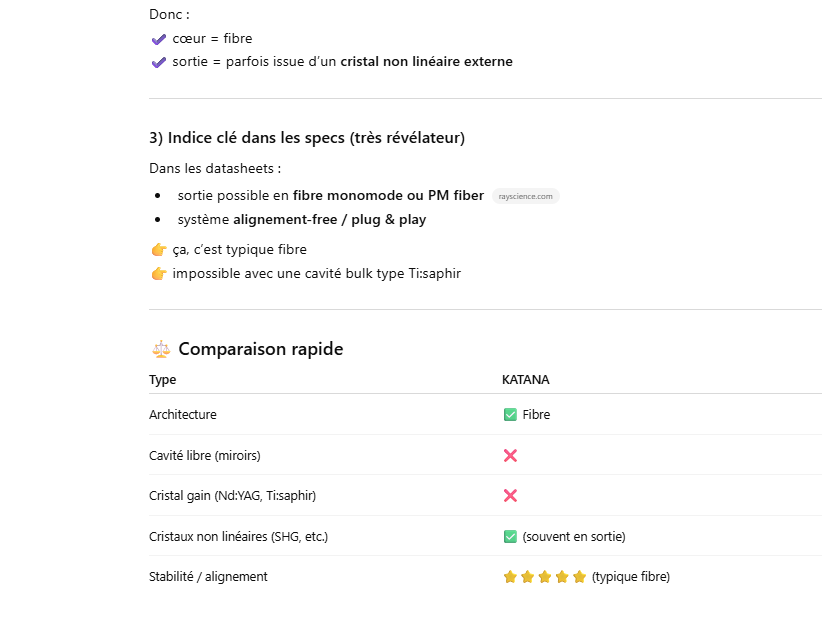The image size is (822, 620).
Task: Click the red X in Cavité libre row
Action: click(x=510, y=455)
